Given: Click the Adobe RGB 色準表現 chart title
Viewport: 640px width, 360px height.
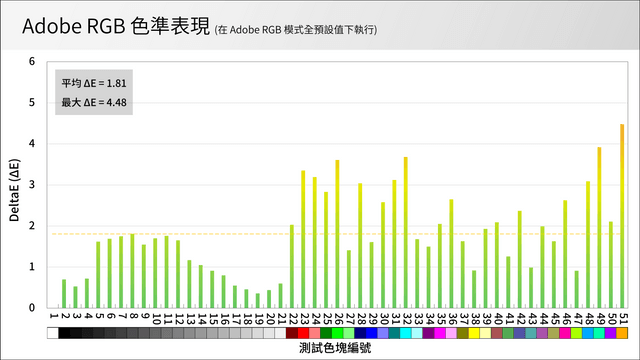Looking at the screenshot, I should (x=116, y=26).
